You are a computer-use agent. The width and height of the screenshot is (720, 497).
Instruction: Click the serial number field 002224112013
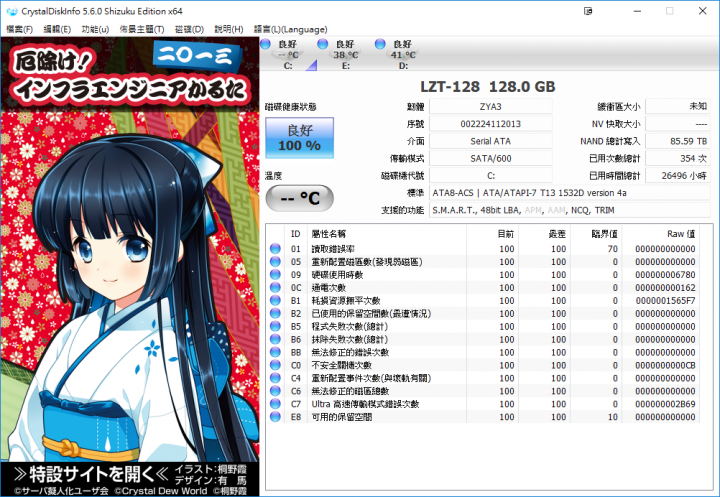point(490,124)
